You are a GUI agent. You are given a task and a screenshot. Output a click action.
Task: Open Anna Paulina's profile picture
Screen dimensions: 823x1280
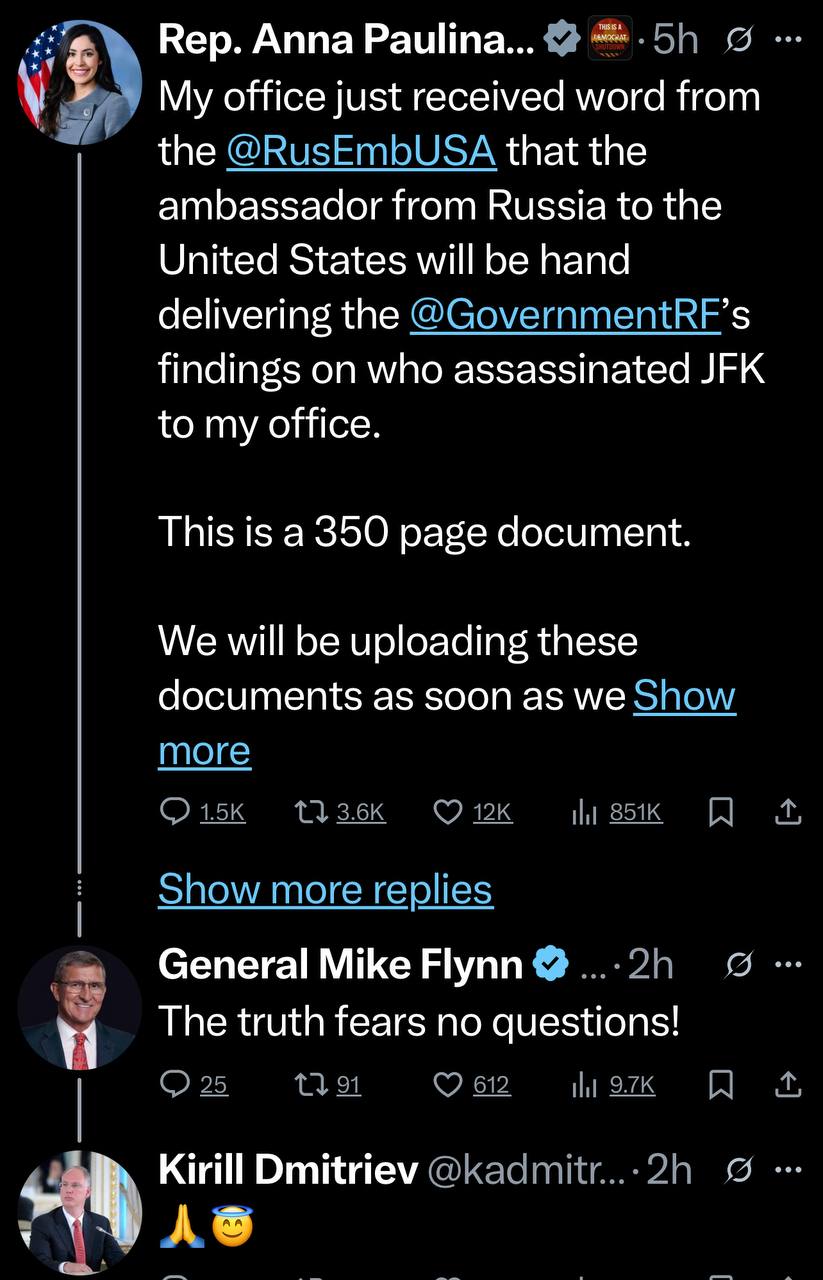point(80,82)
